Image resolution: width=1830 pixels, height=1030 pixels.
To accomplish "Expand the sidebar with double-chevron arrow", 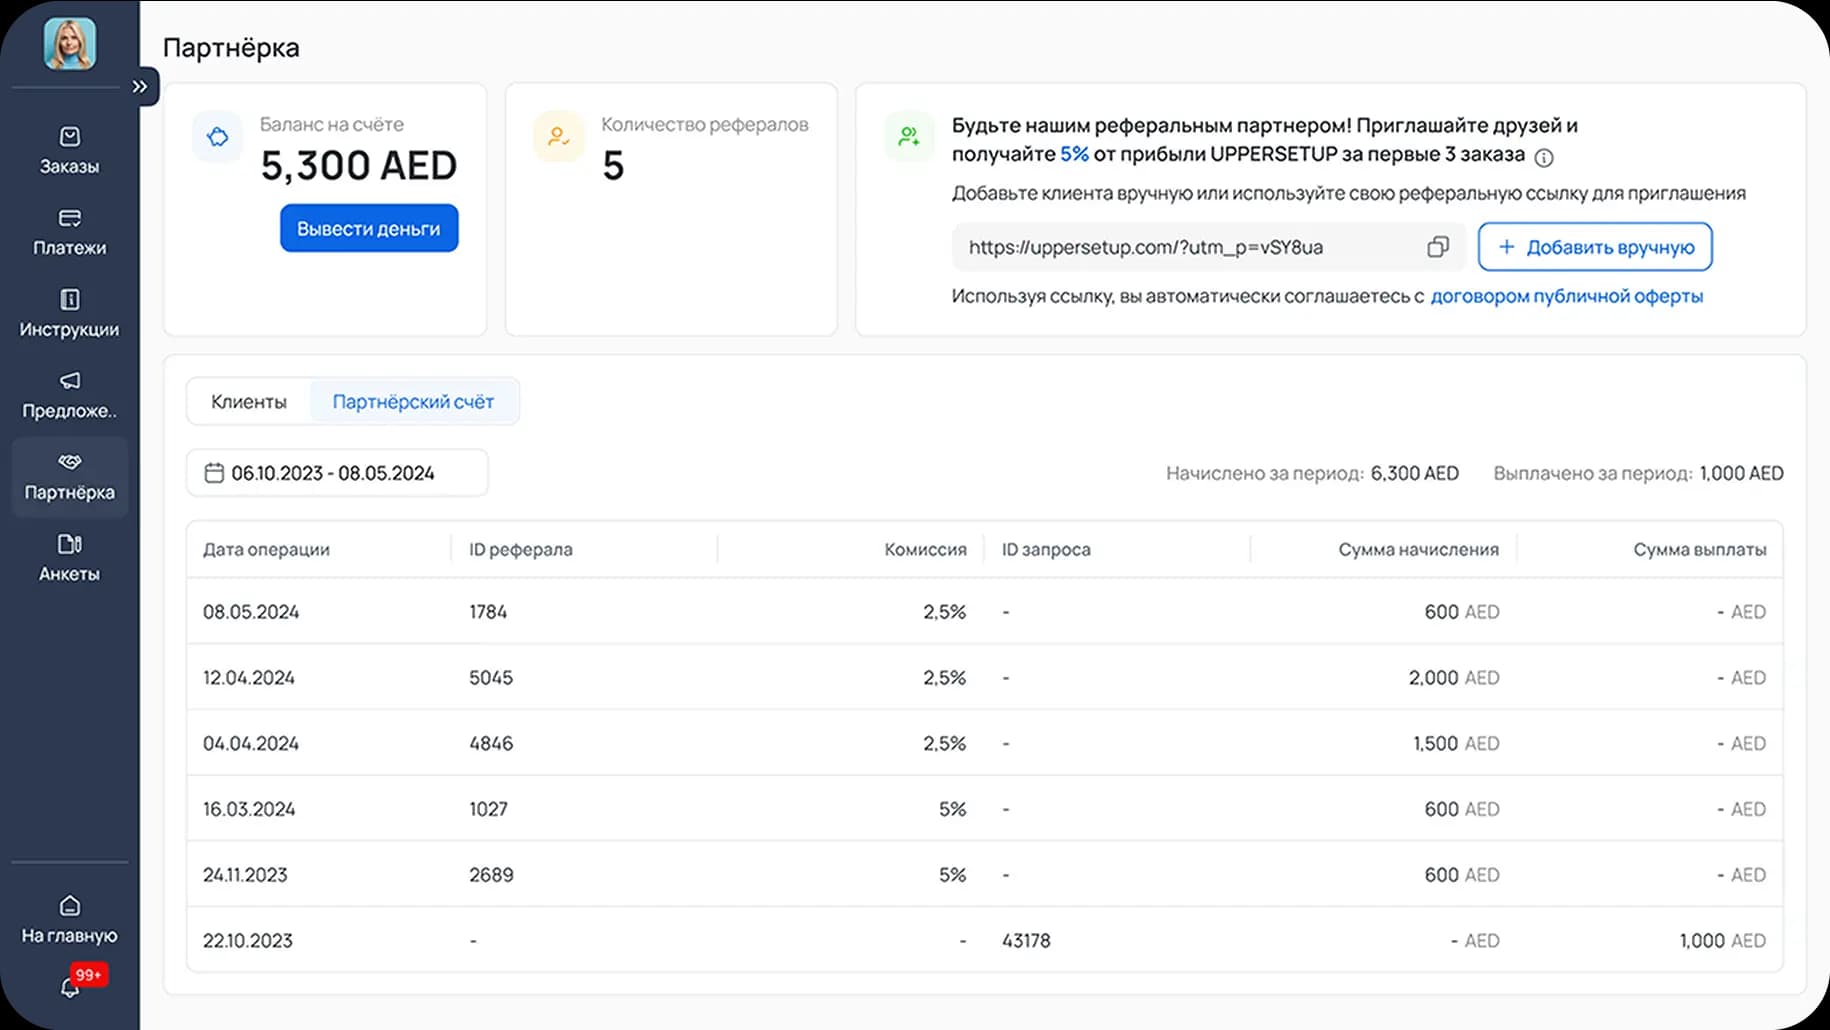I will point(140,87).
